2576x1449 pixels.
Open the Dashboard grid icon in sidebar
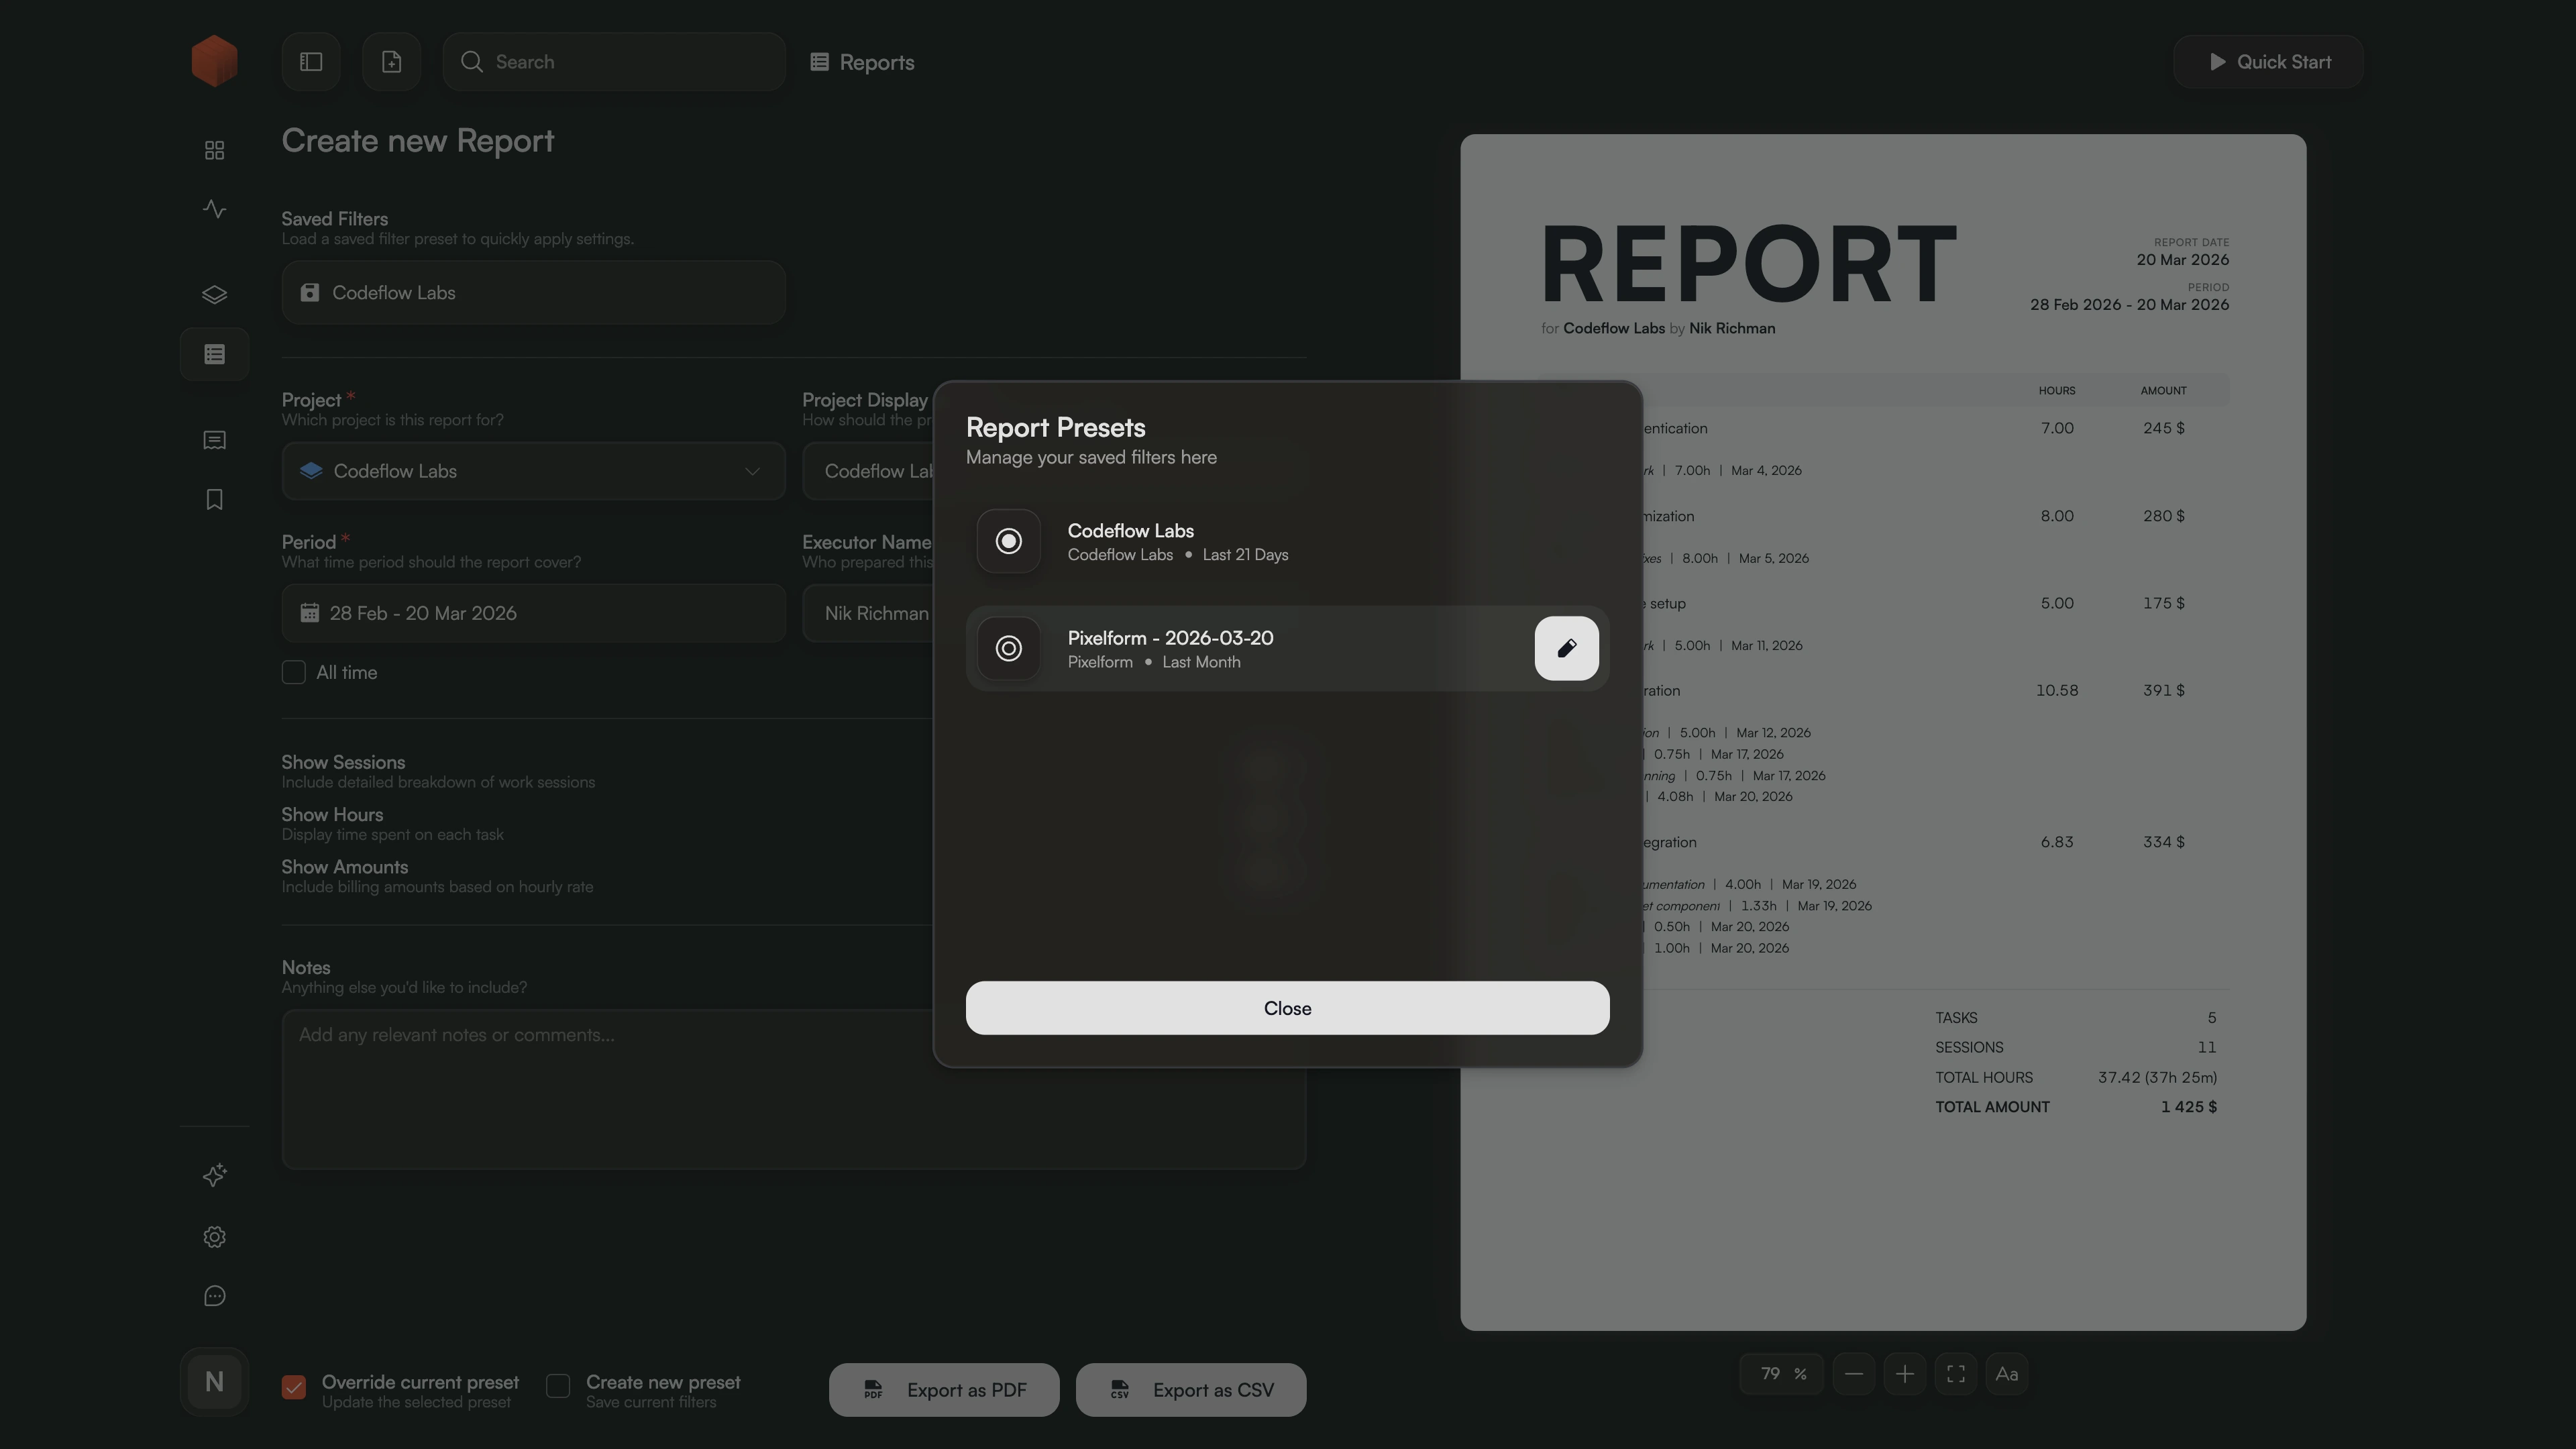pos(214,149)
